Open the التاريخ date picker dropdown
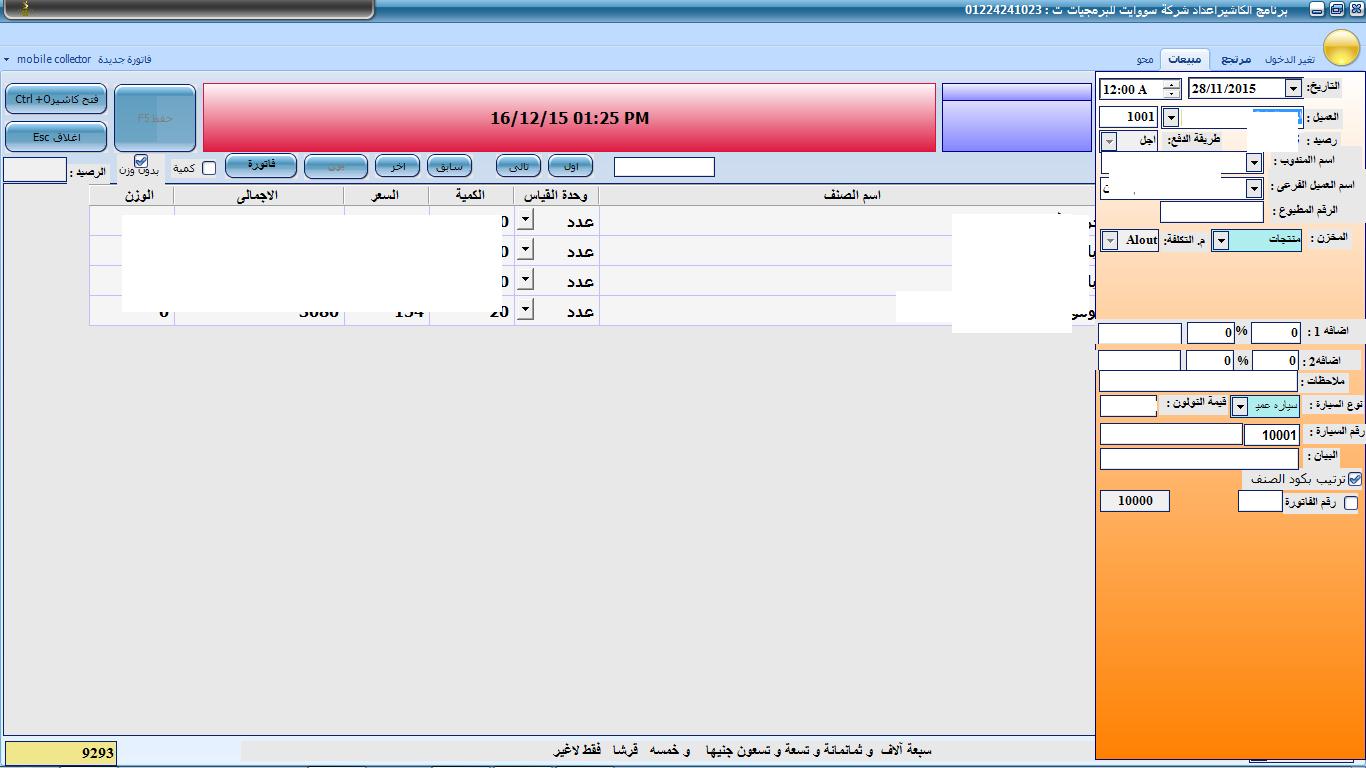Image resolution: width=1366 pixels, height=768 pixels. click(1293, 89)
